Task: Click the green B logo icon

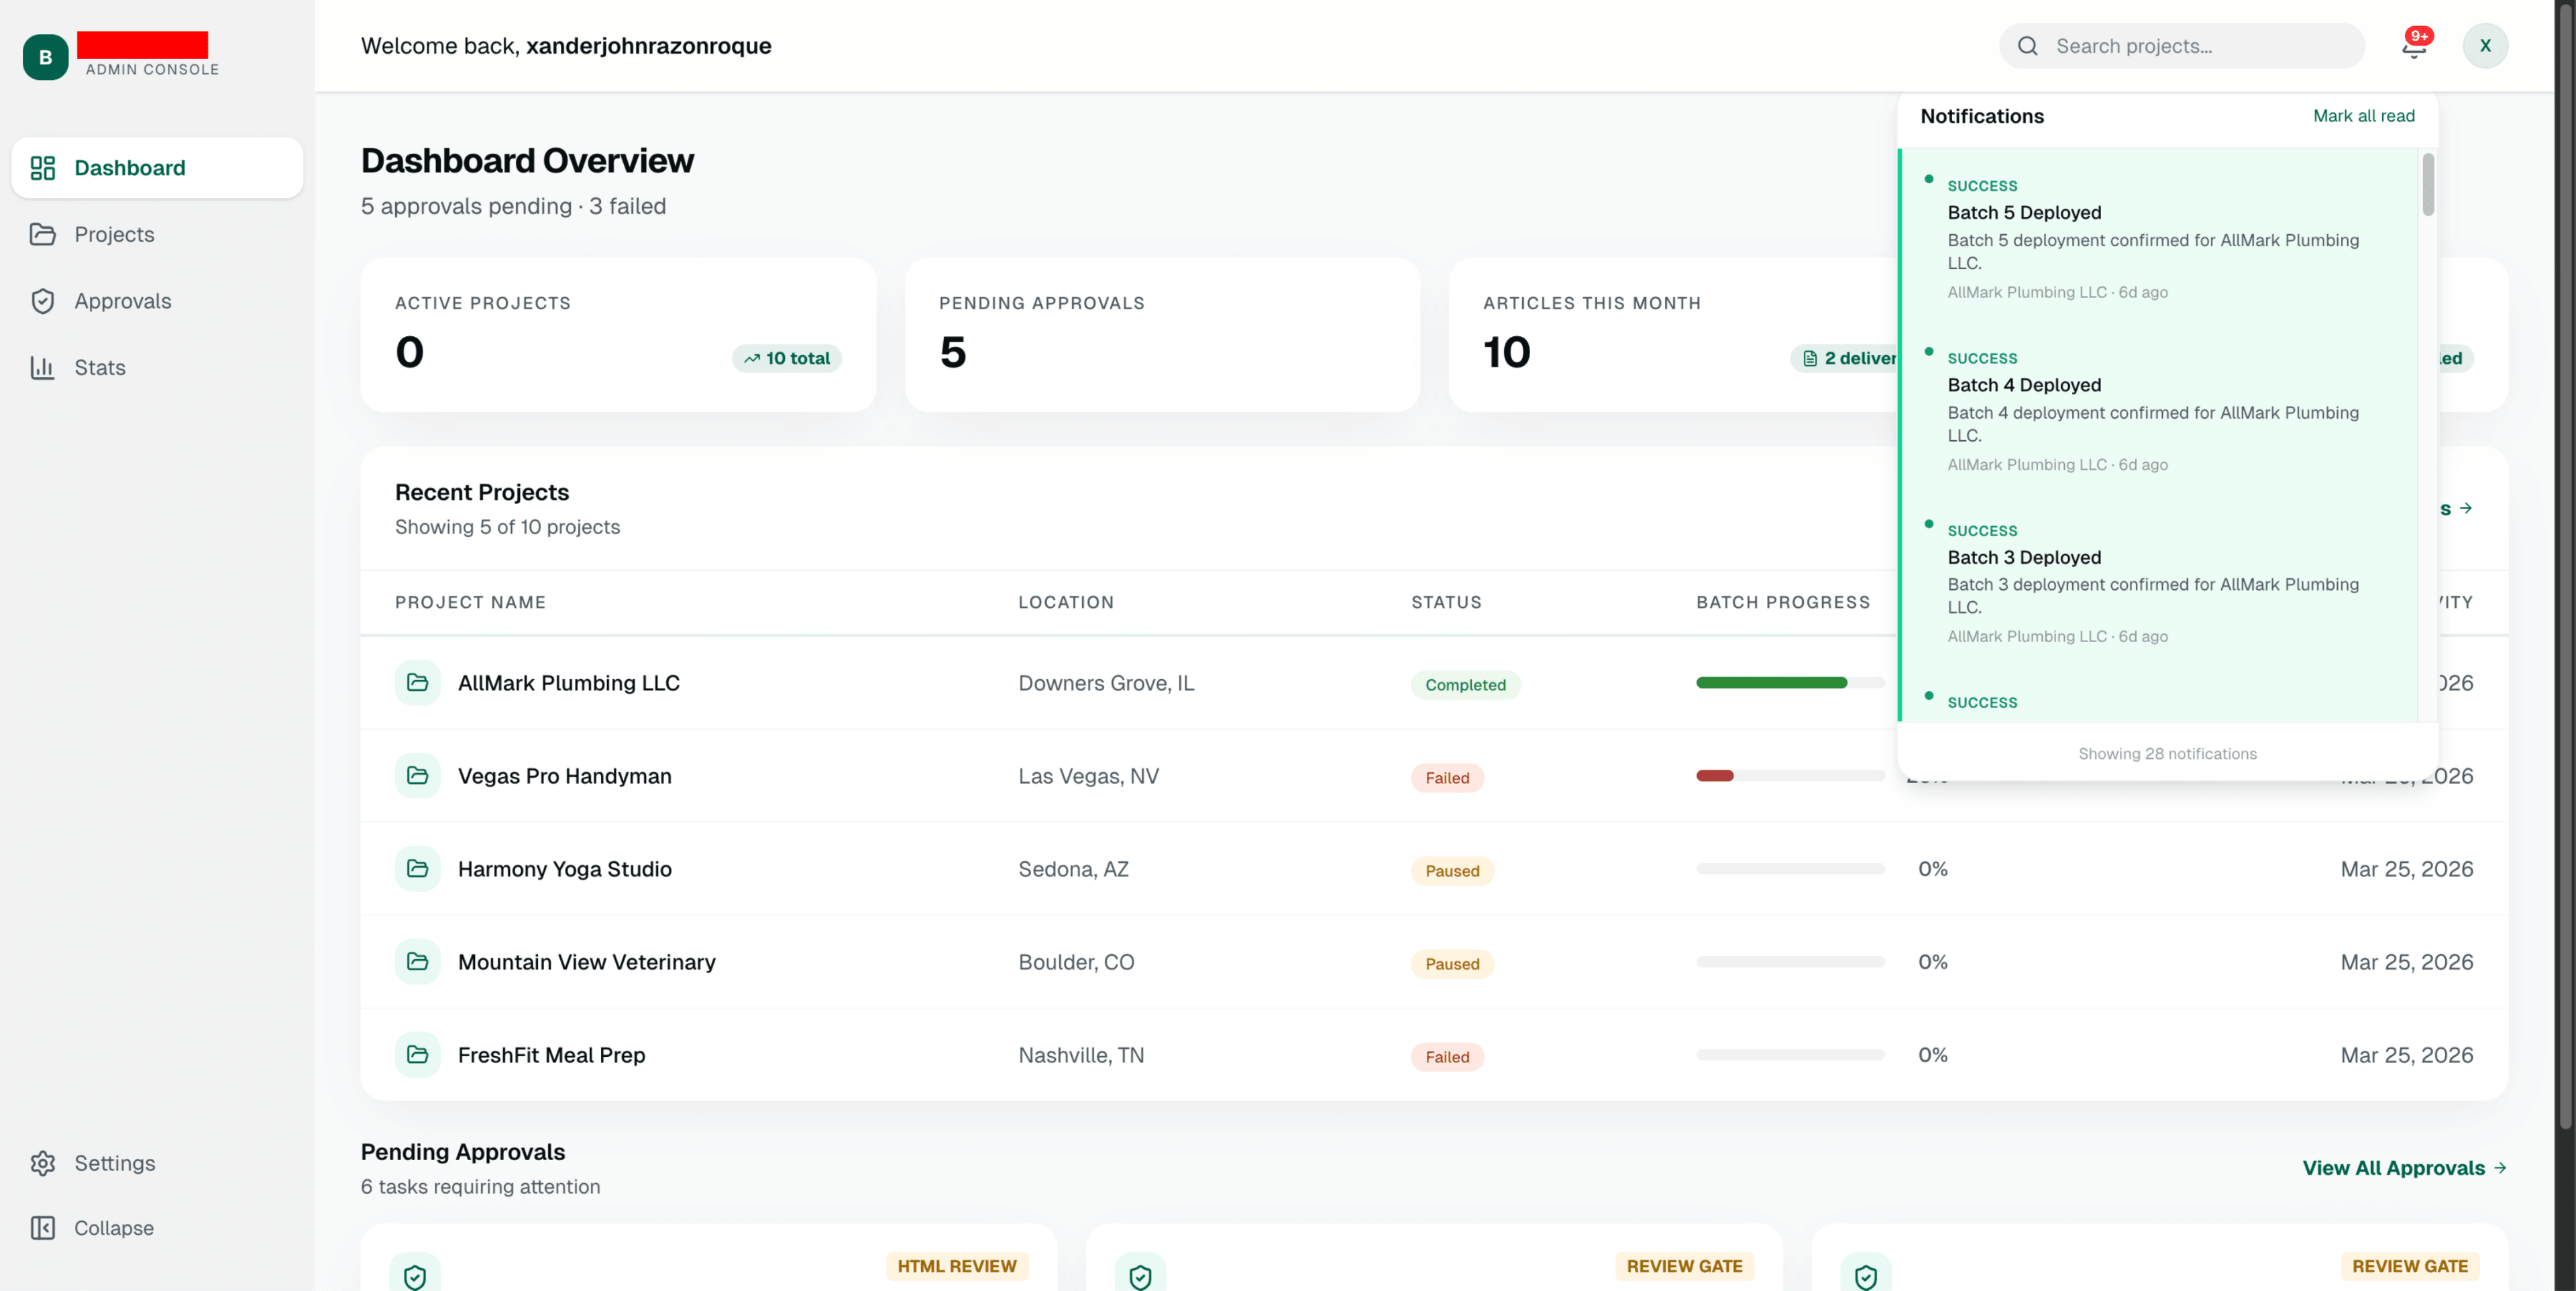Action: pyautogui.click(x=45, y=57)
